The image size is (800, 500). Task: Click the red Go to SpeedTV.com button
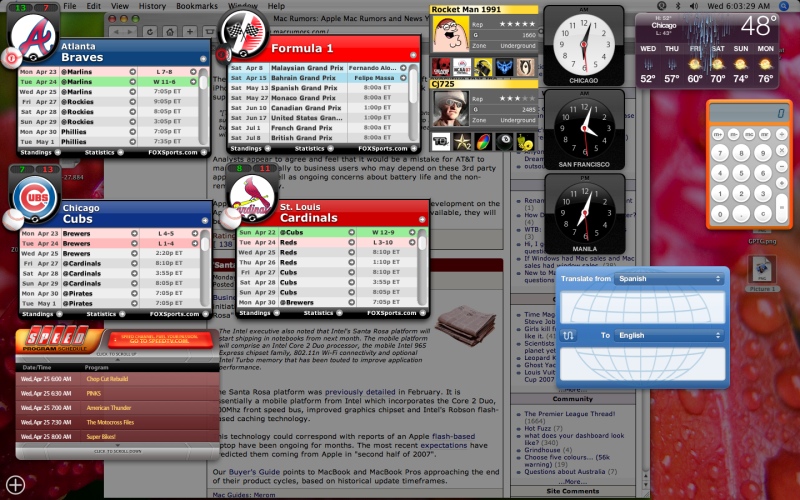coord(160,339)
